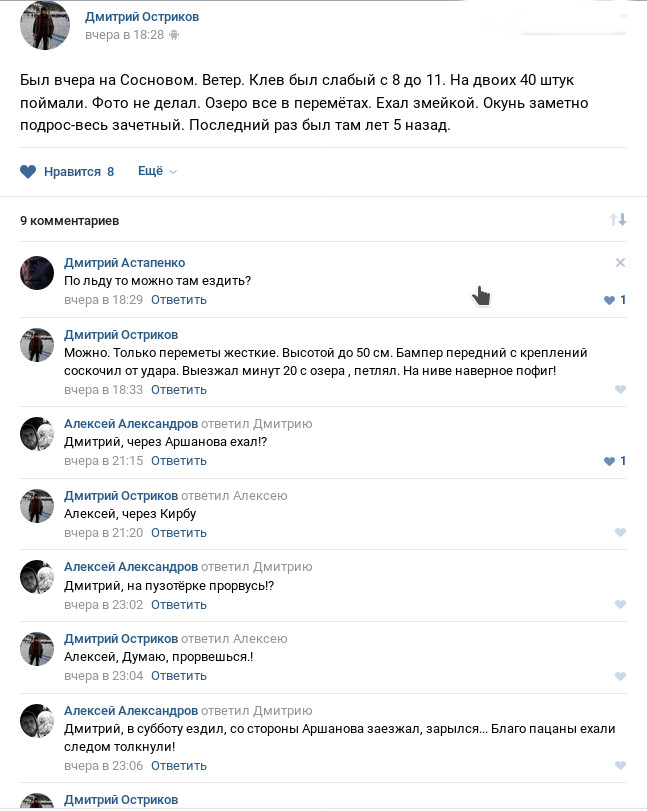Like the 23:06 comment heart icon
Screen dimensions: 647x811
click(620, 765)
